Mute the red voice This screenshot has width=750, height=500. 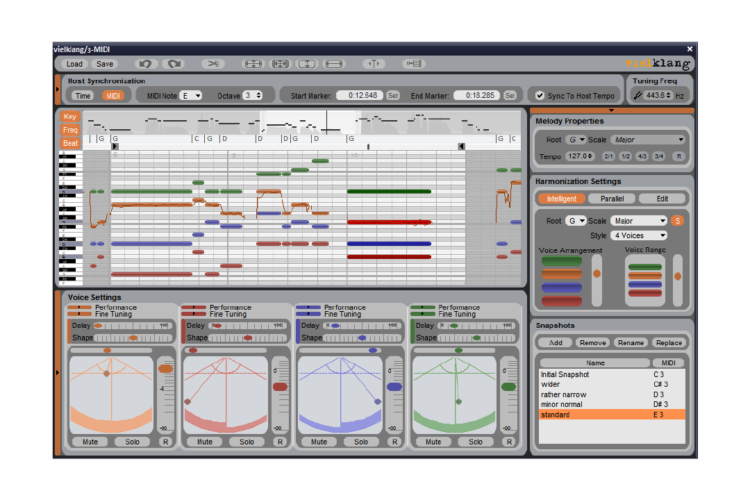click(204, 441)
